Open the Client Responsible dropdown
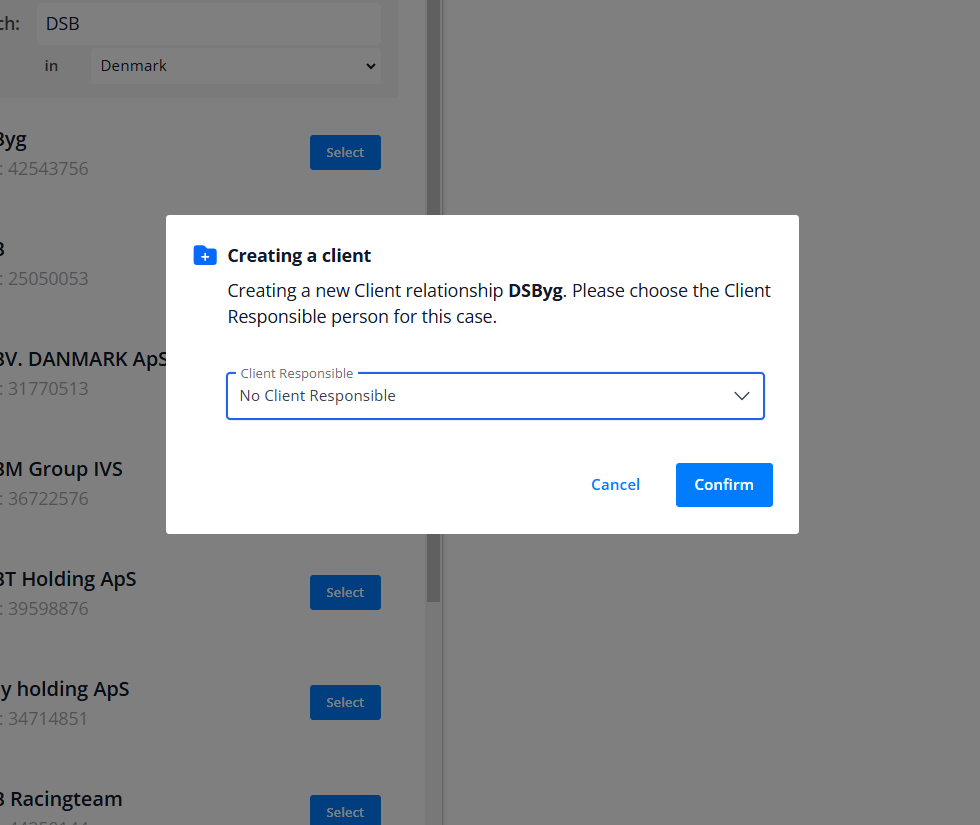Viewport: 980px width, 825px height. (495, 396)
